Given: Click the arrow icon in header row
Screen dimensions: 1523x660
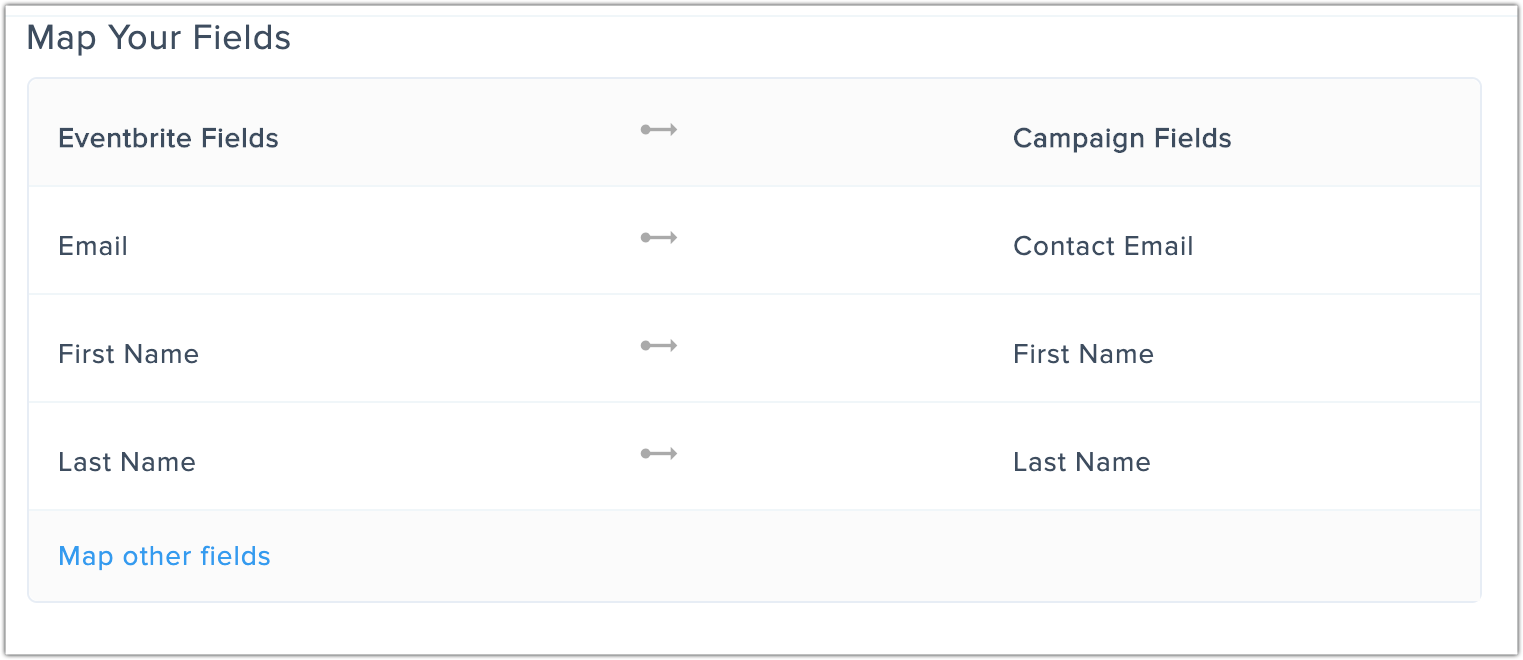Looking at the screenshot, I should coord(659,130).
